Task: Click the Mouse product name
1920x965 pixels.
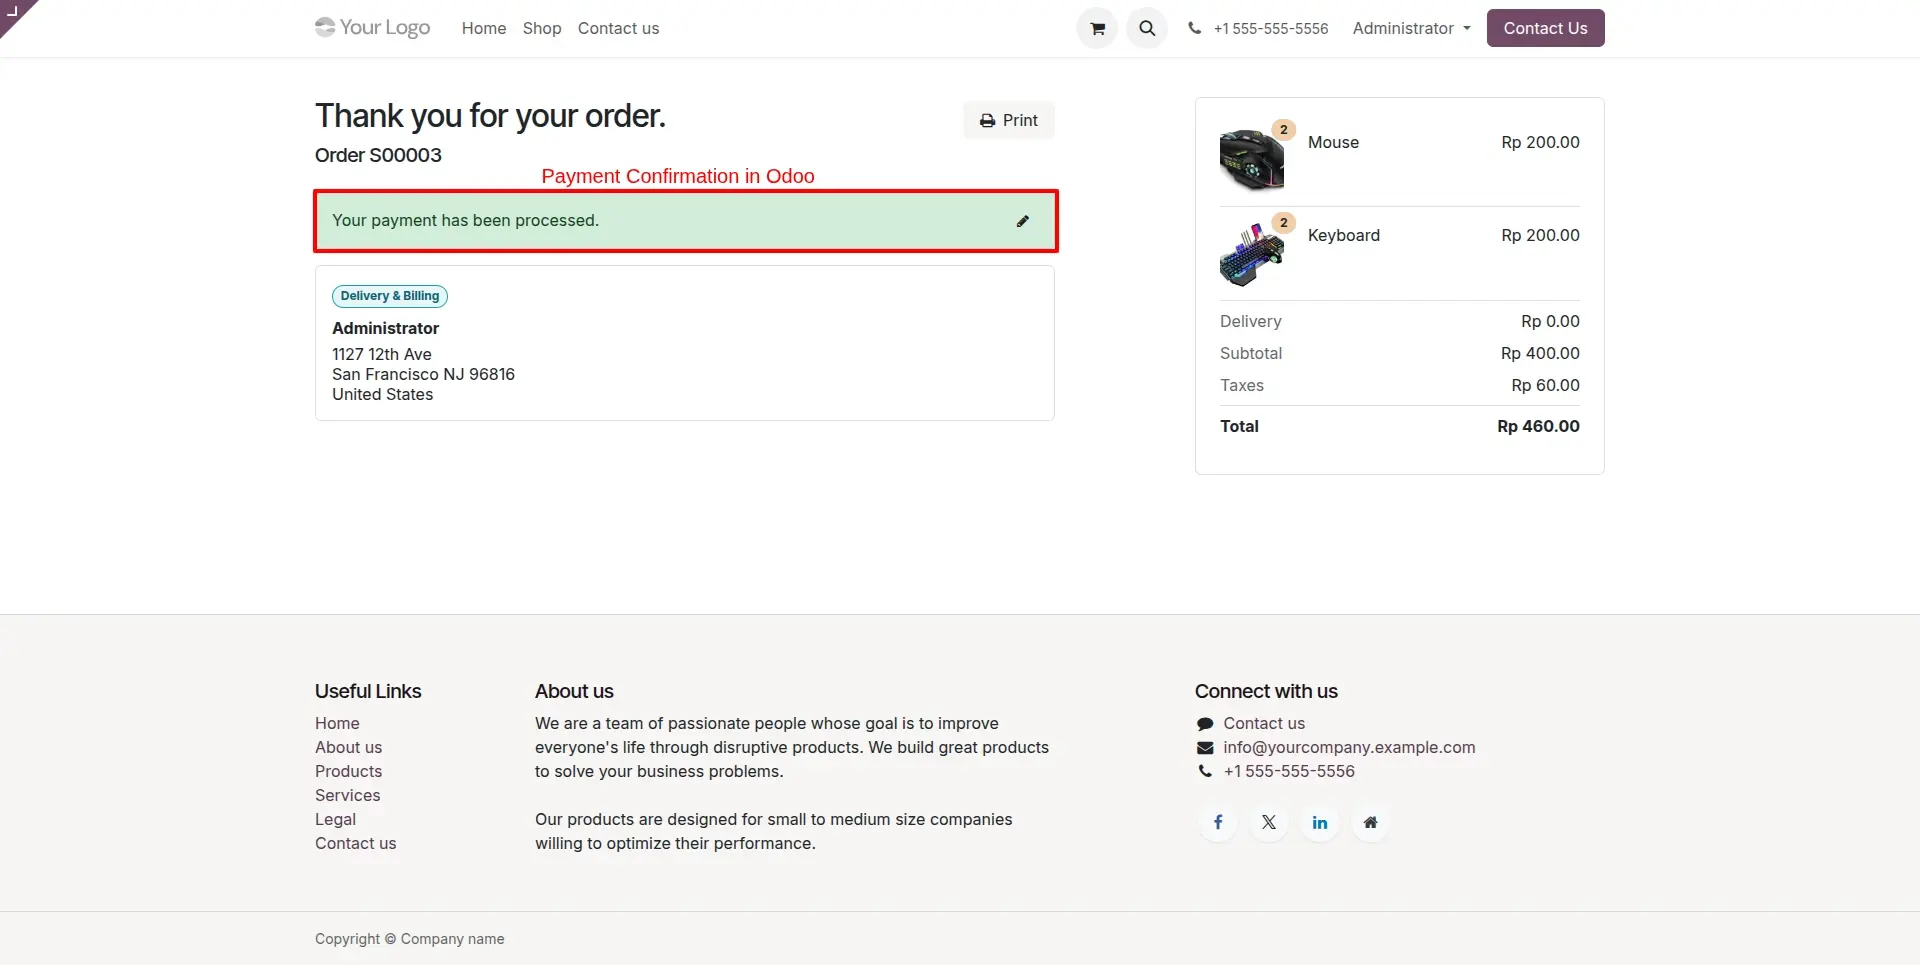Action: [x=1333, y=142]
